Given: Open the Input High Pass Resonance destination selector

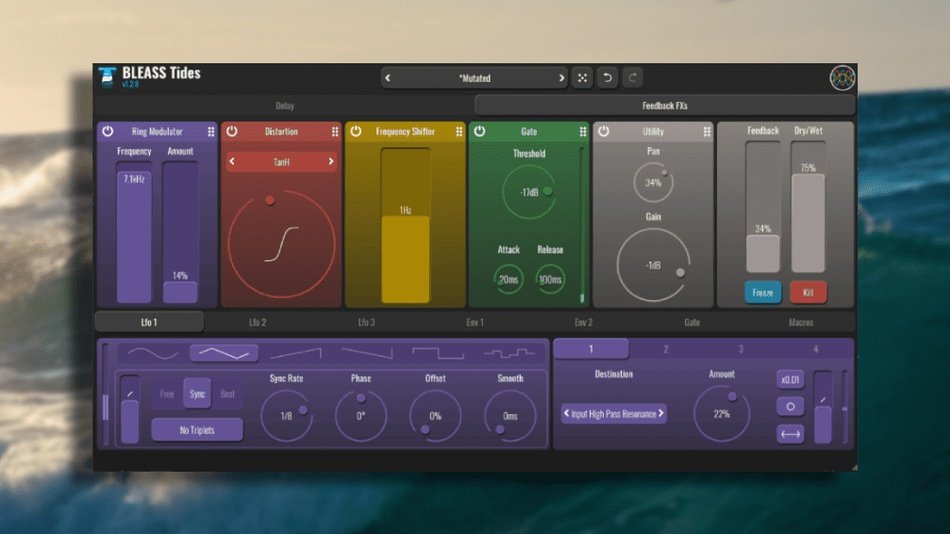Looking at the screenshot, I should 613,413.
